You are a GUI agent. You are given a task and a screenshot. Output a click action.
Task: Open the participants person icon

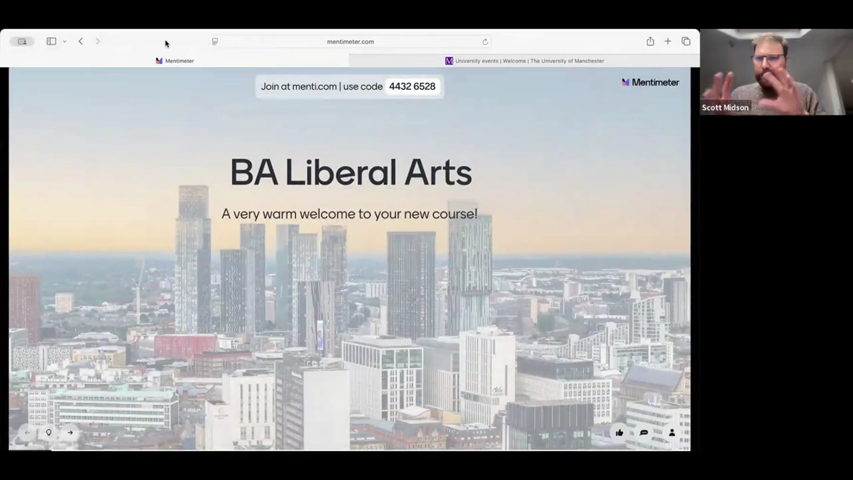click(672, 433)
